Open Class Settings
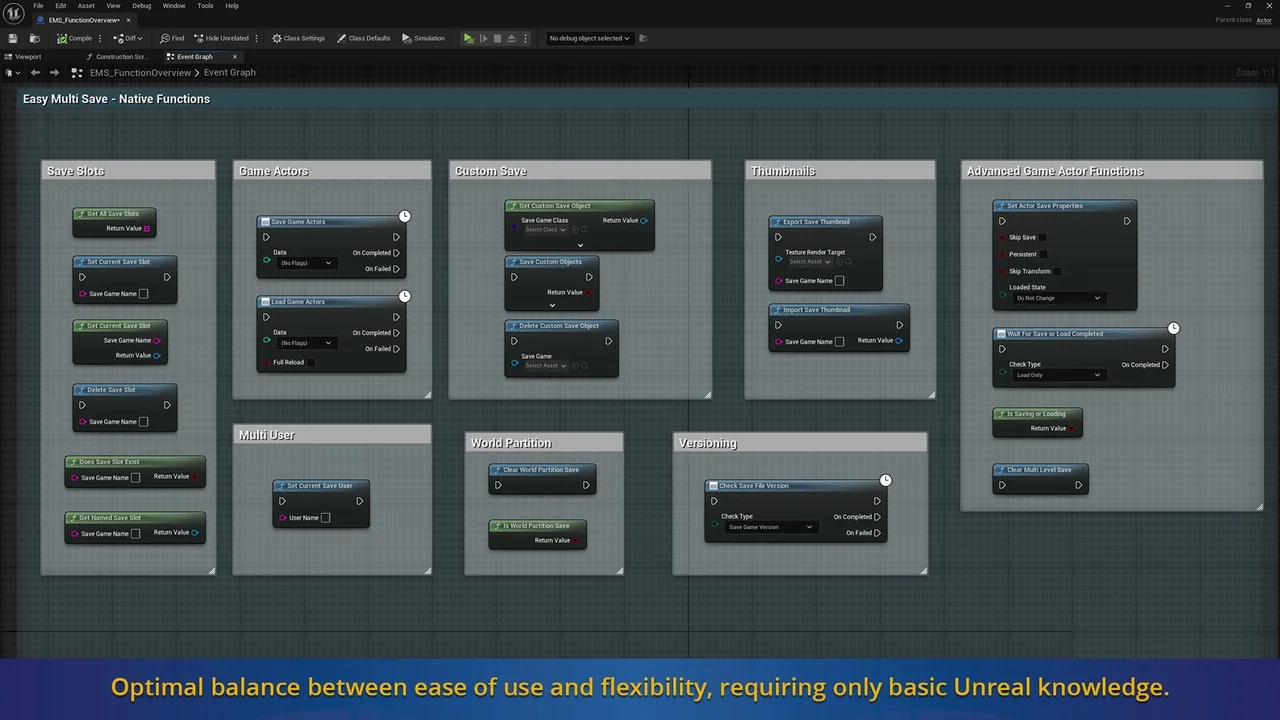1280x720 pixels. pyautogui.click(x=299, y=38)
